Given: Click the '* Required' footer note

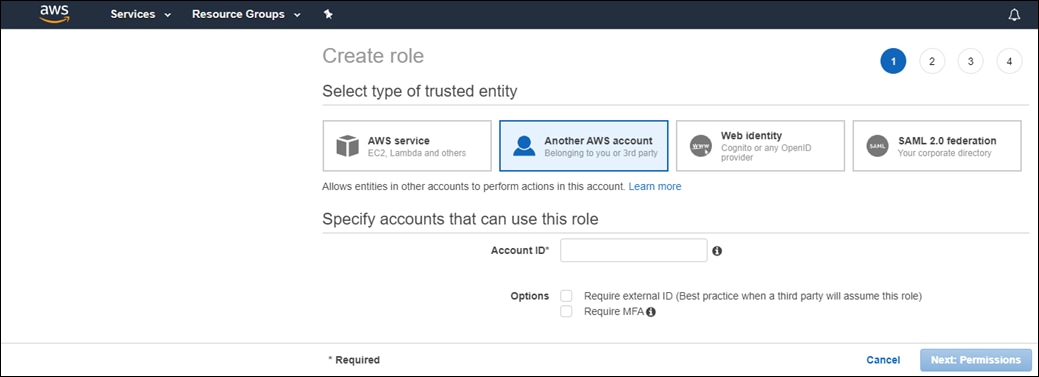Looking at the screenshot, I should pos(355,360).
